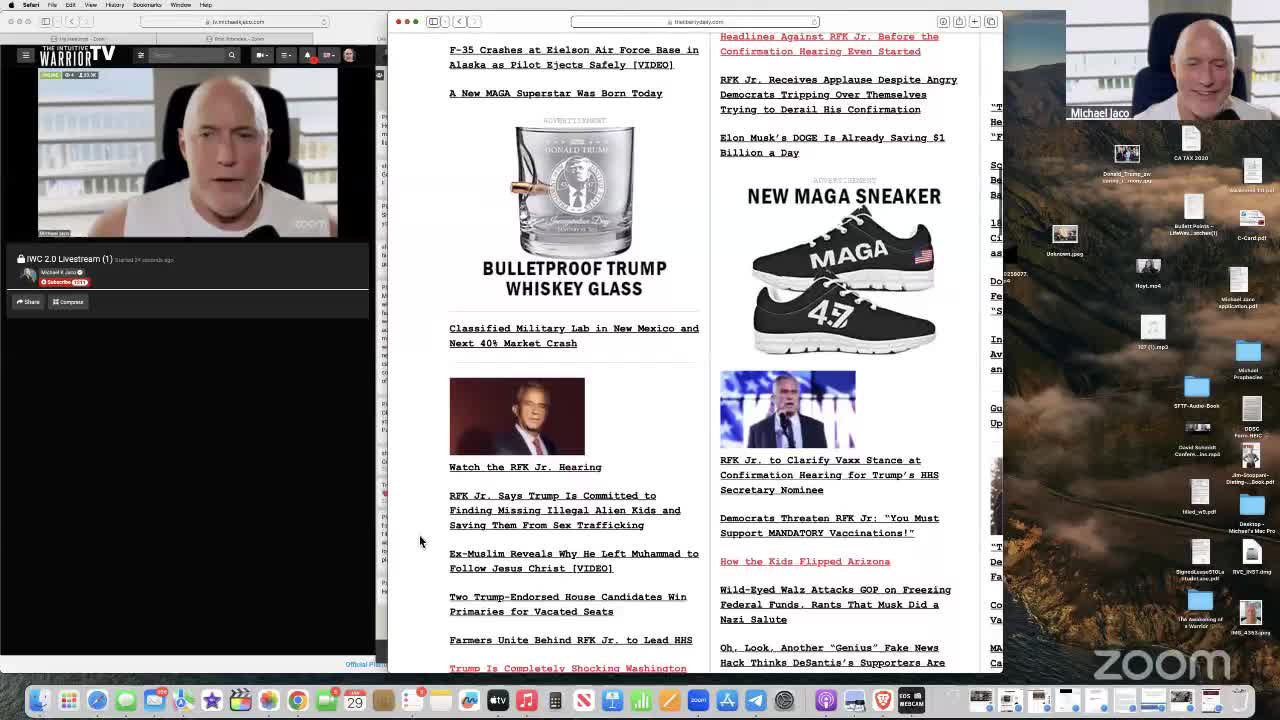Launch Apple TV app from Dock
Image resolution: width=1280 pixels, height=720 pixels.
[498, 701]
